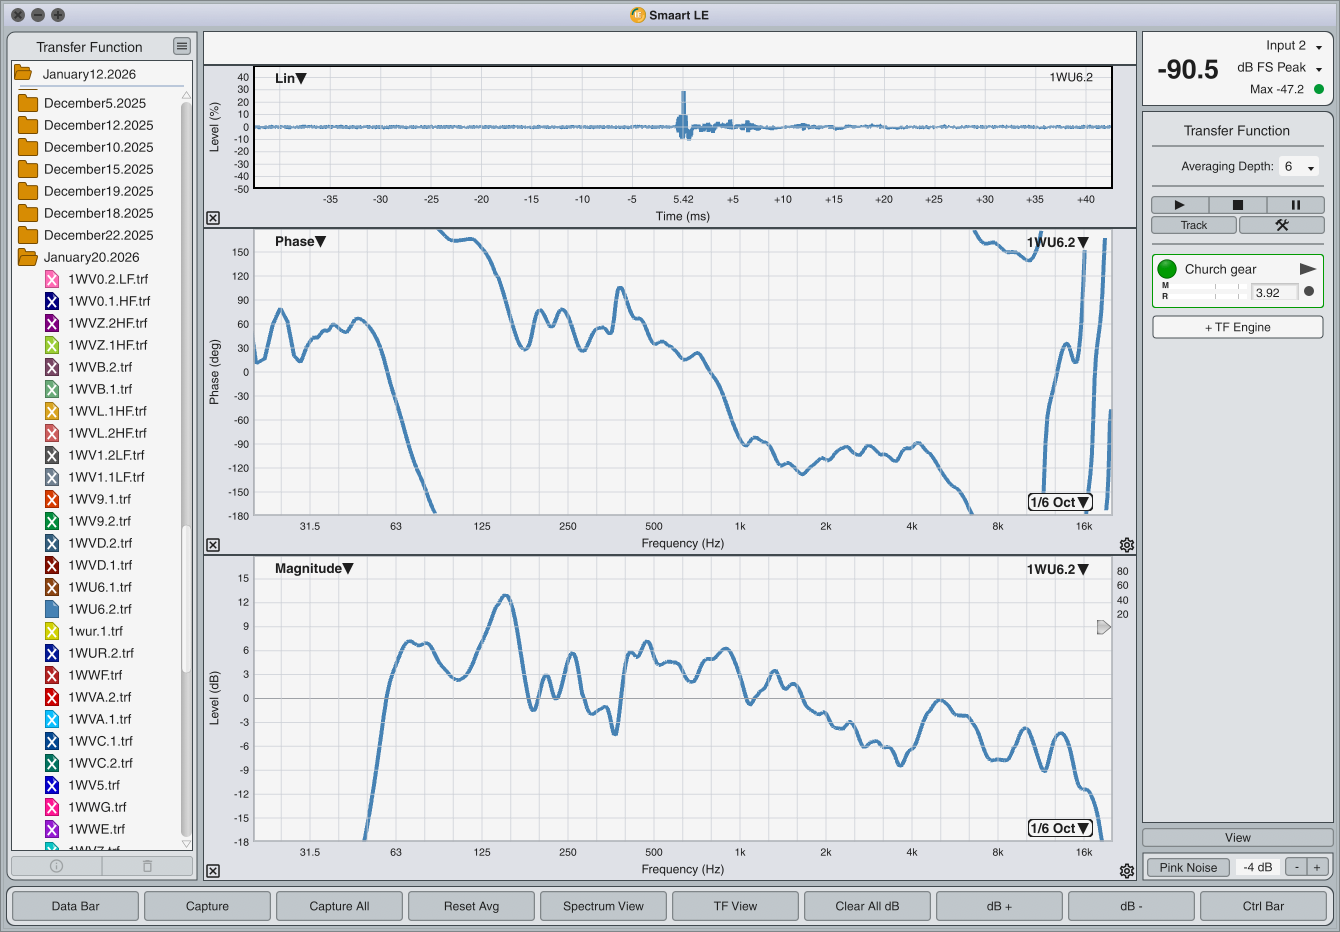1340x932 pixels.
Task: Click the Church gear delay value field
Action: [1274, 293]
